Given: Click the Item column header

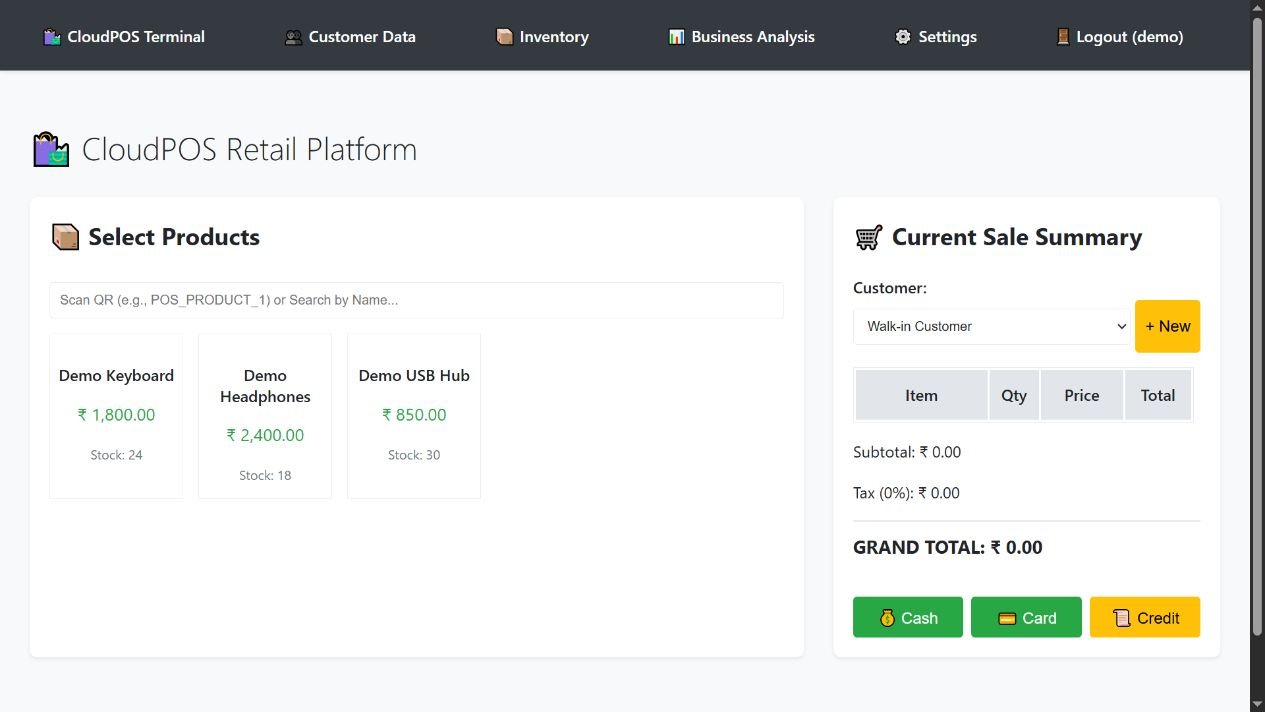Looking at the screenshot, I should [921, 395].
